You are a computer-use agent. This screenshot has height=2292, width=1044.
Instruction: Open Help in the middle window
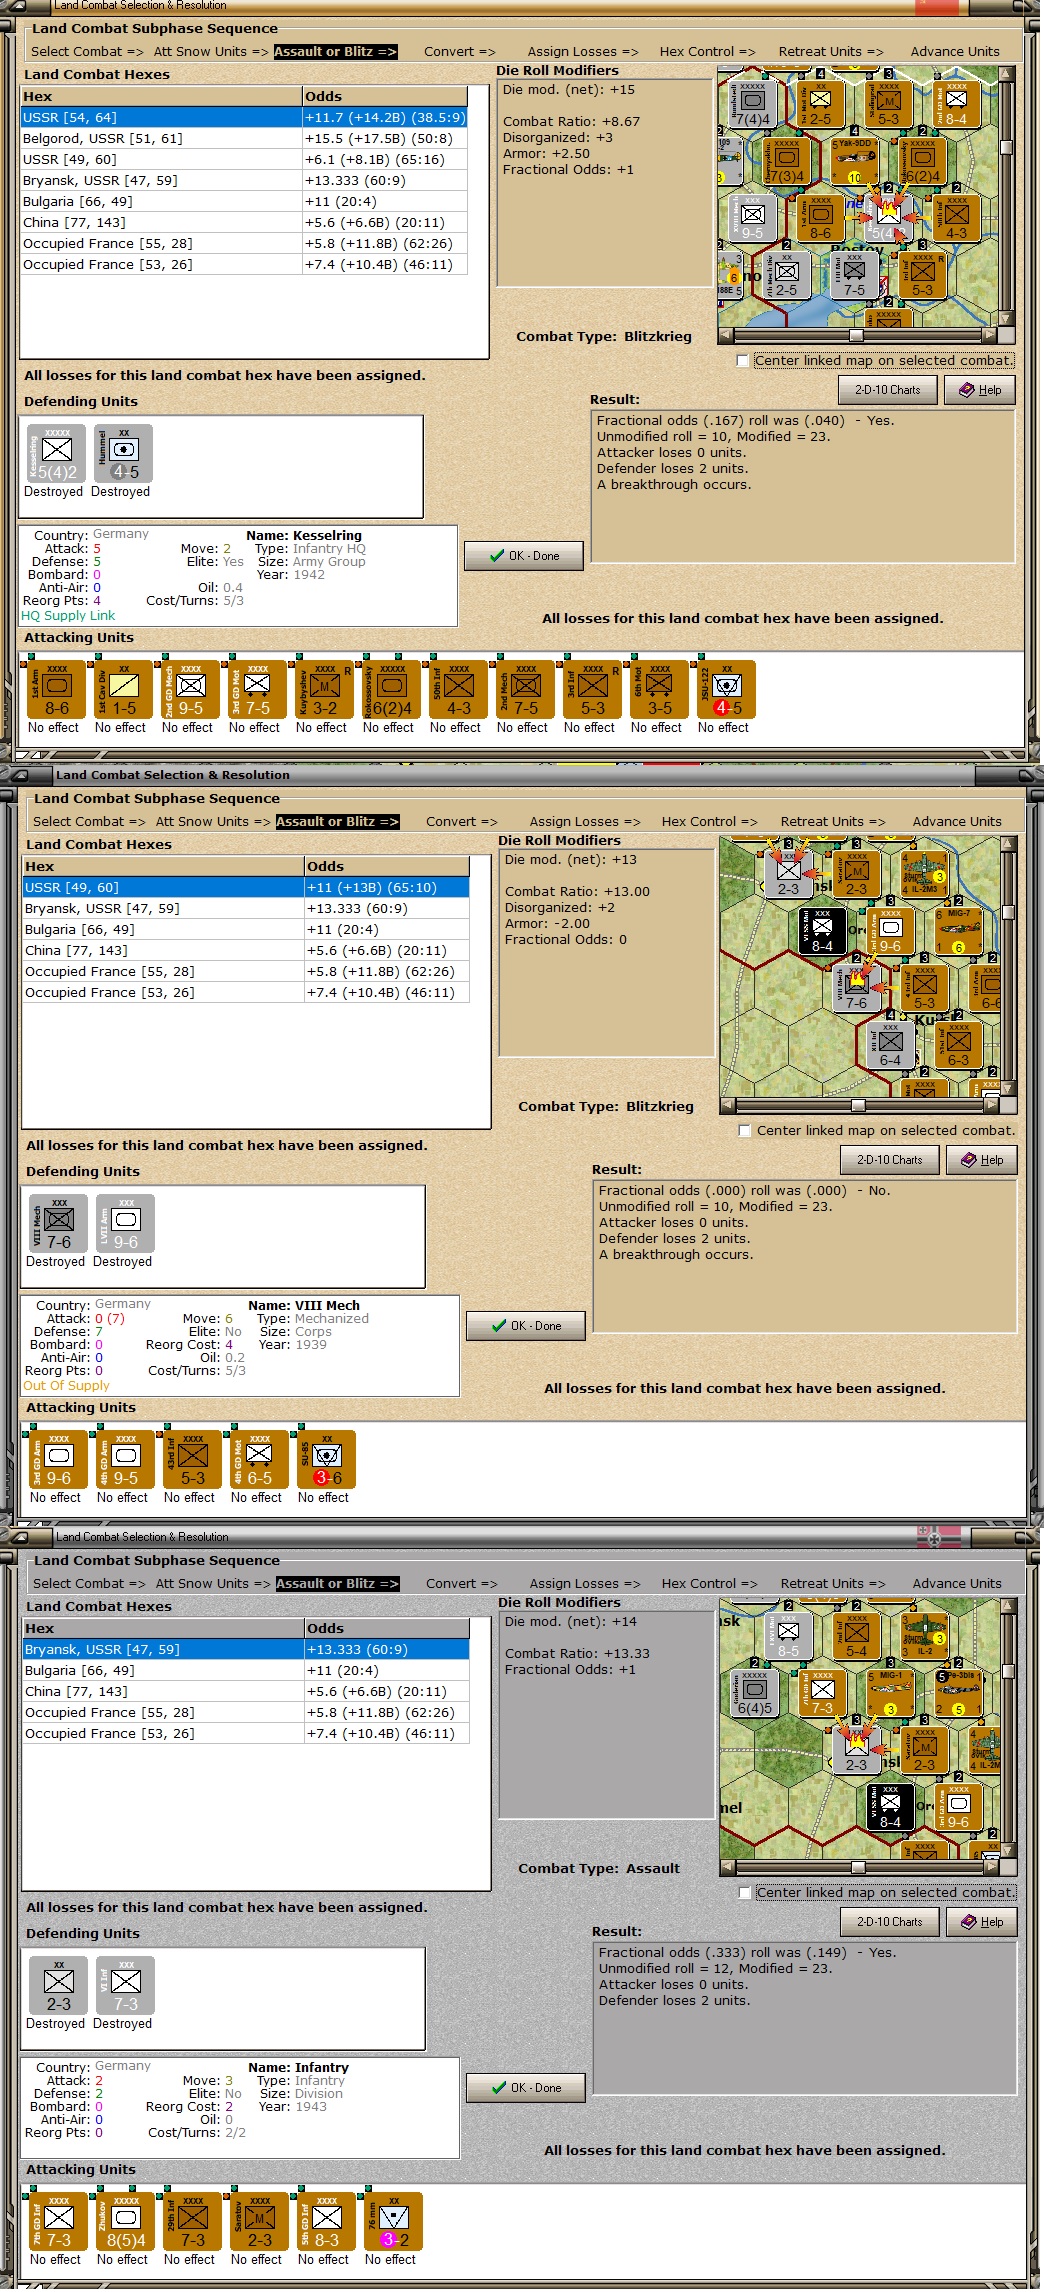pyautogui.click(x=982, y=1160)
